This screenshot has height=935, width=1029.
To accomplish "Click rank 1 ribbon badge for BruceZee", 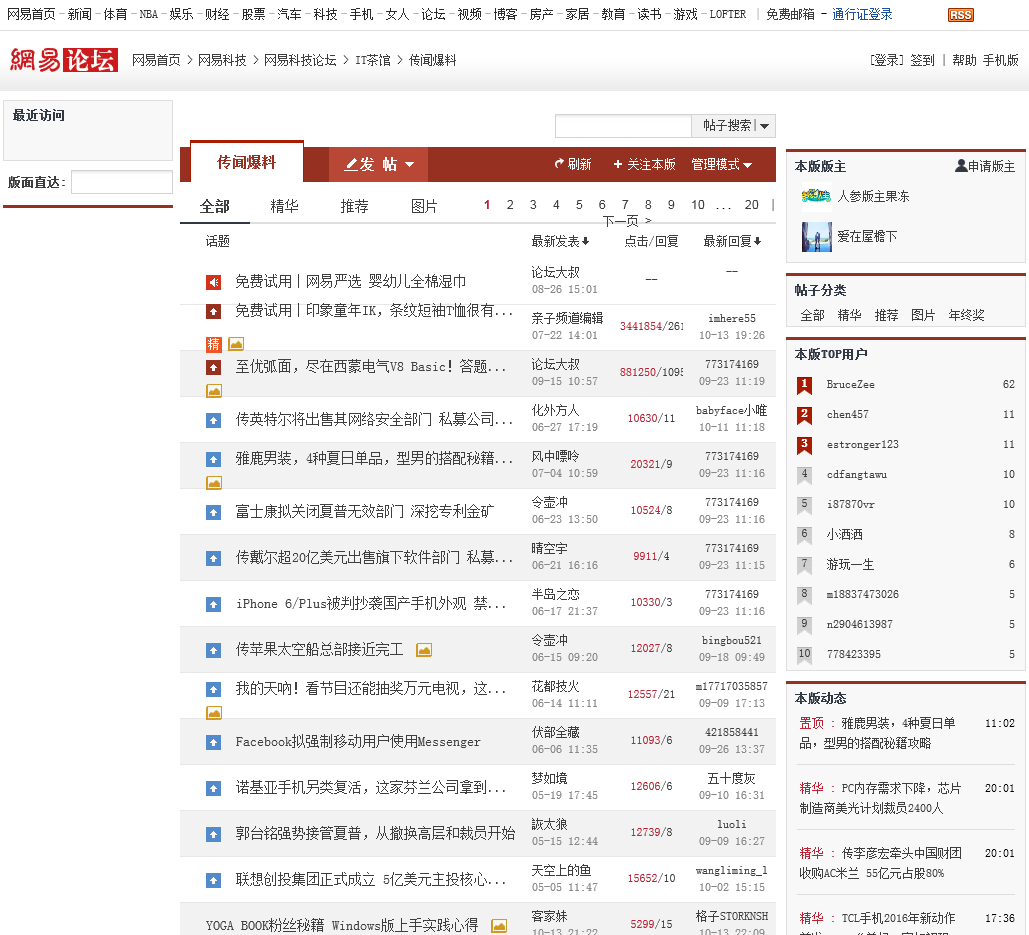I will [x=805, y=384].
